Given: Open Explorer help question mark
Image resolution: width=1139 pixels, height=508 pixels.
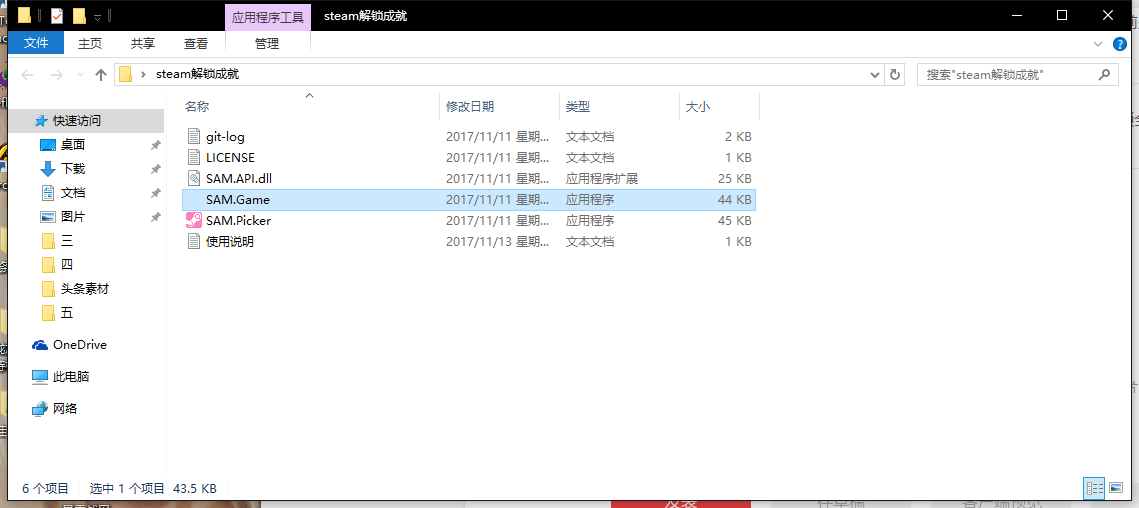Looking at the screenshot, I should [1120, 44].
